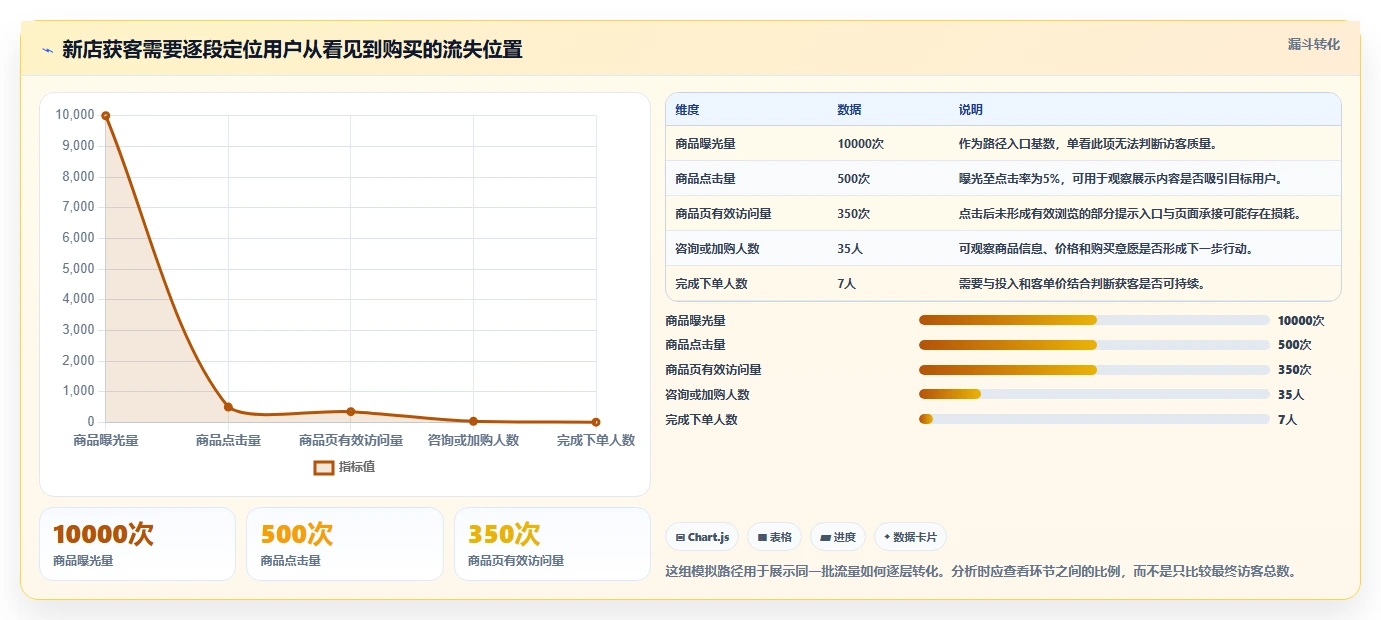Click the 完成下单人数 label in progress list

701,420
